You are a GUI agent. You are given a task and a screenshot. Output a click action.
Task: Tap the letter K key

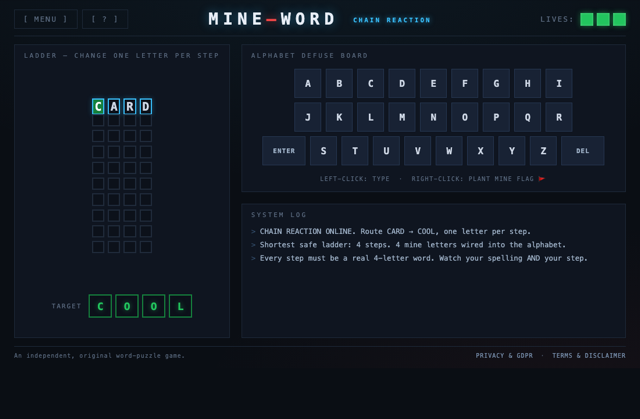[x=339, y=117]
